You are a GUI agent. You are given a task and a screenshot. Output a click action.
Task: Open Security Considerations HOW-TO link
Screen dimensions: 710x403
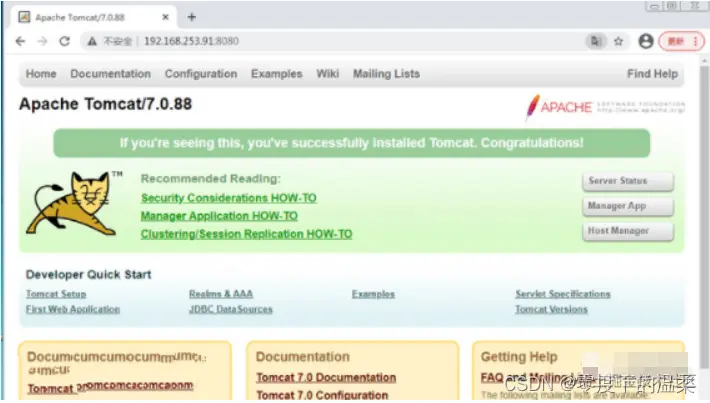[x=229, y=198]
